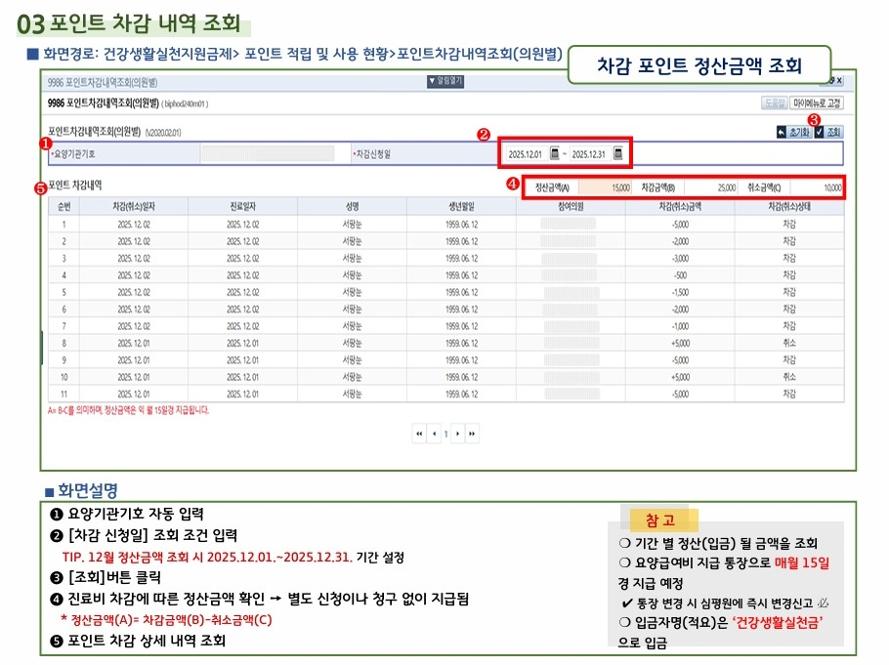Screen dimensions: 889x665
Task: Sort by the 차감(취소)일자 column header
Action: 132,206
